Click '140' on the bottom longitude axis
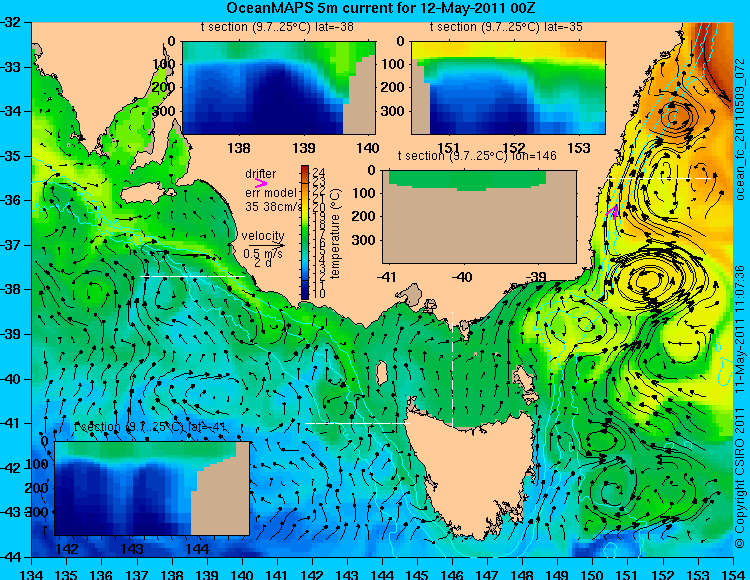 point(242,574)
